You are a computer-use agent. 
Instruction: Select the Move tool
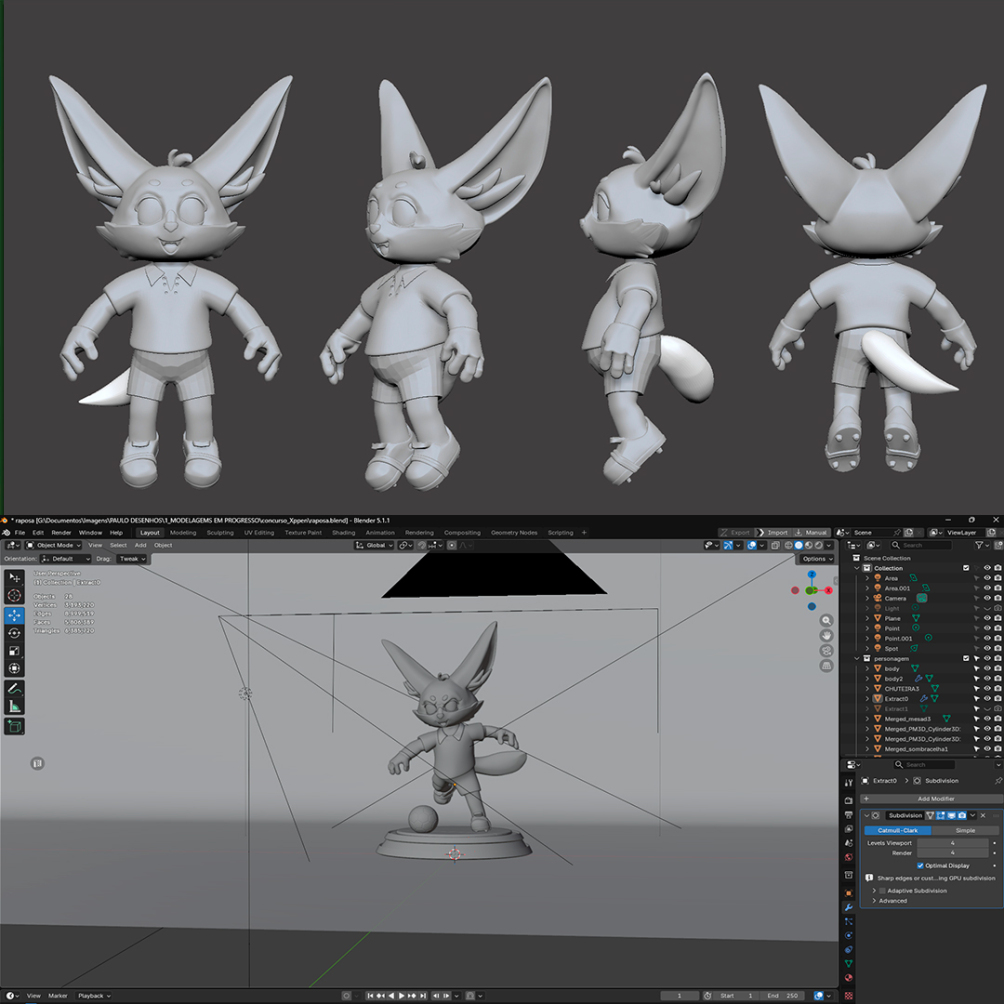(14, 615)
